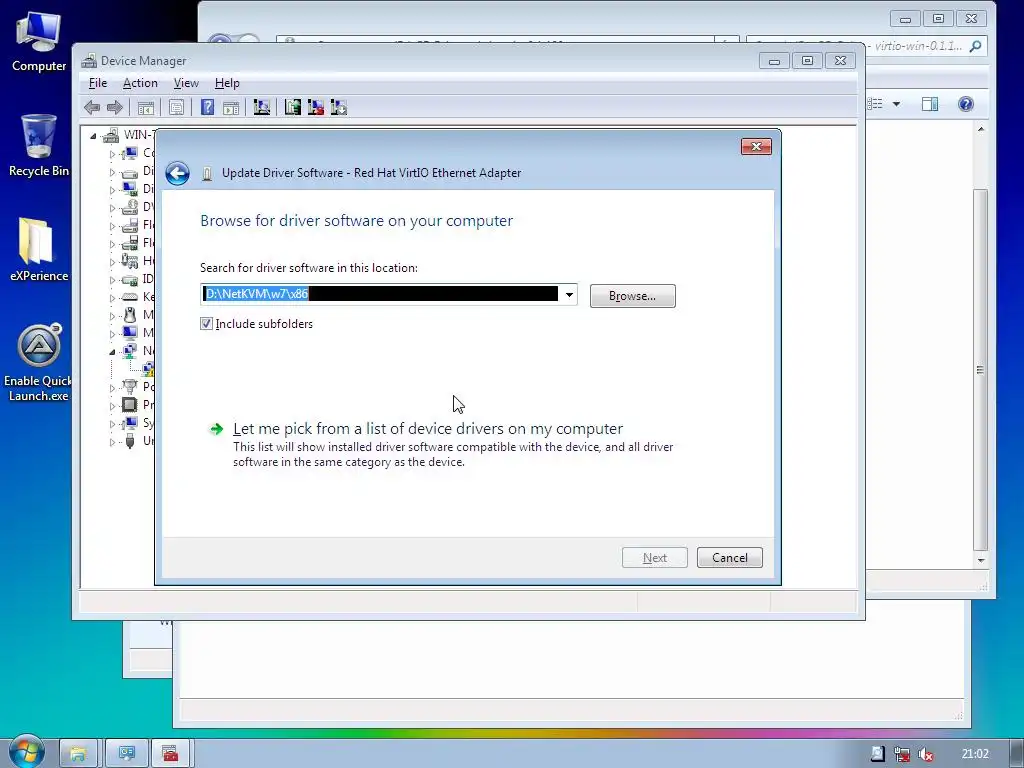This screenshot has width=1024, height=768.
Task: Open the Recycle Bin desktop icon
Action: click(x=39, y=146)
